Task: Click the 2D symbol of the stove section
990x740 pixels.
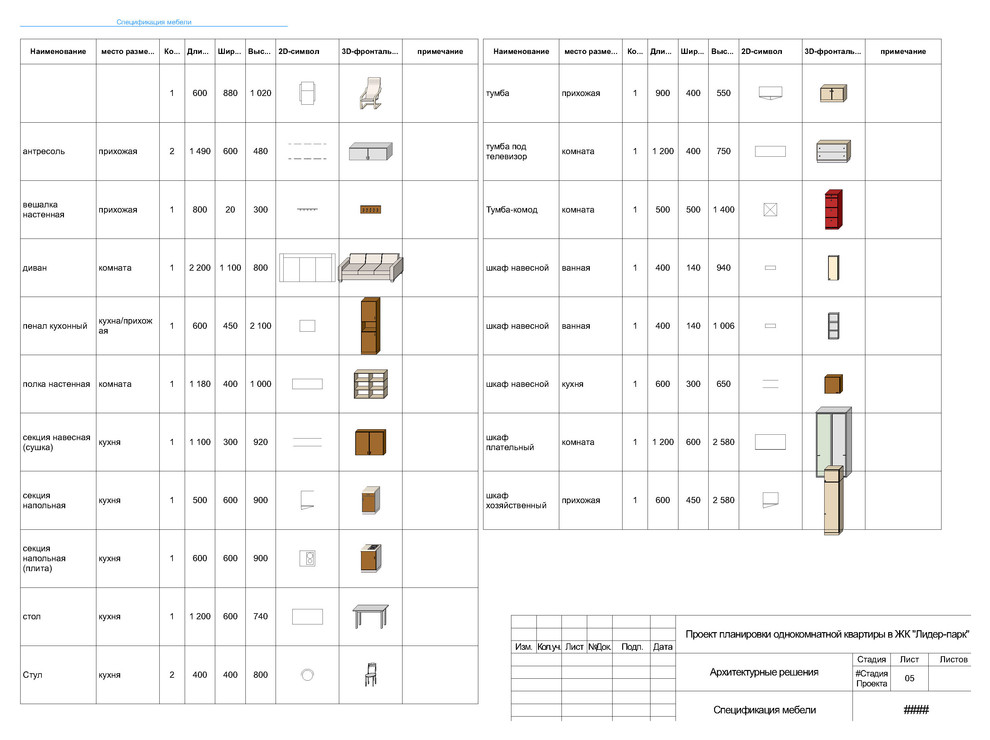Action: pos(308,558)
